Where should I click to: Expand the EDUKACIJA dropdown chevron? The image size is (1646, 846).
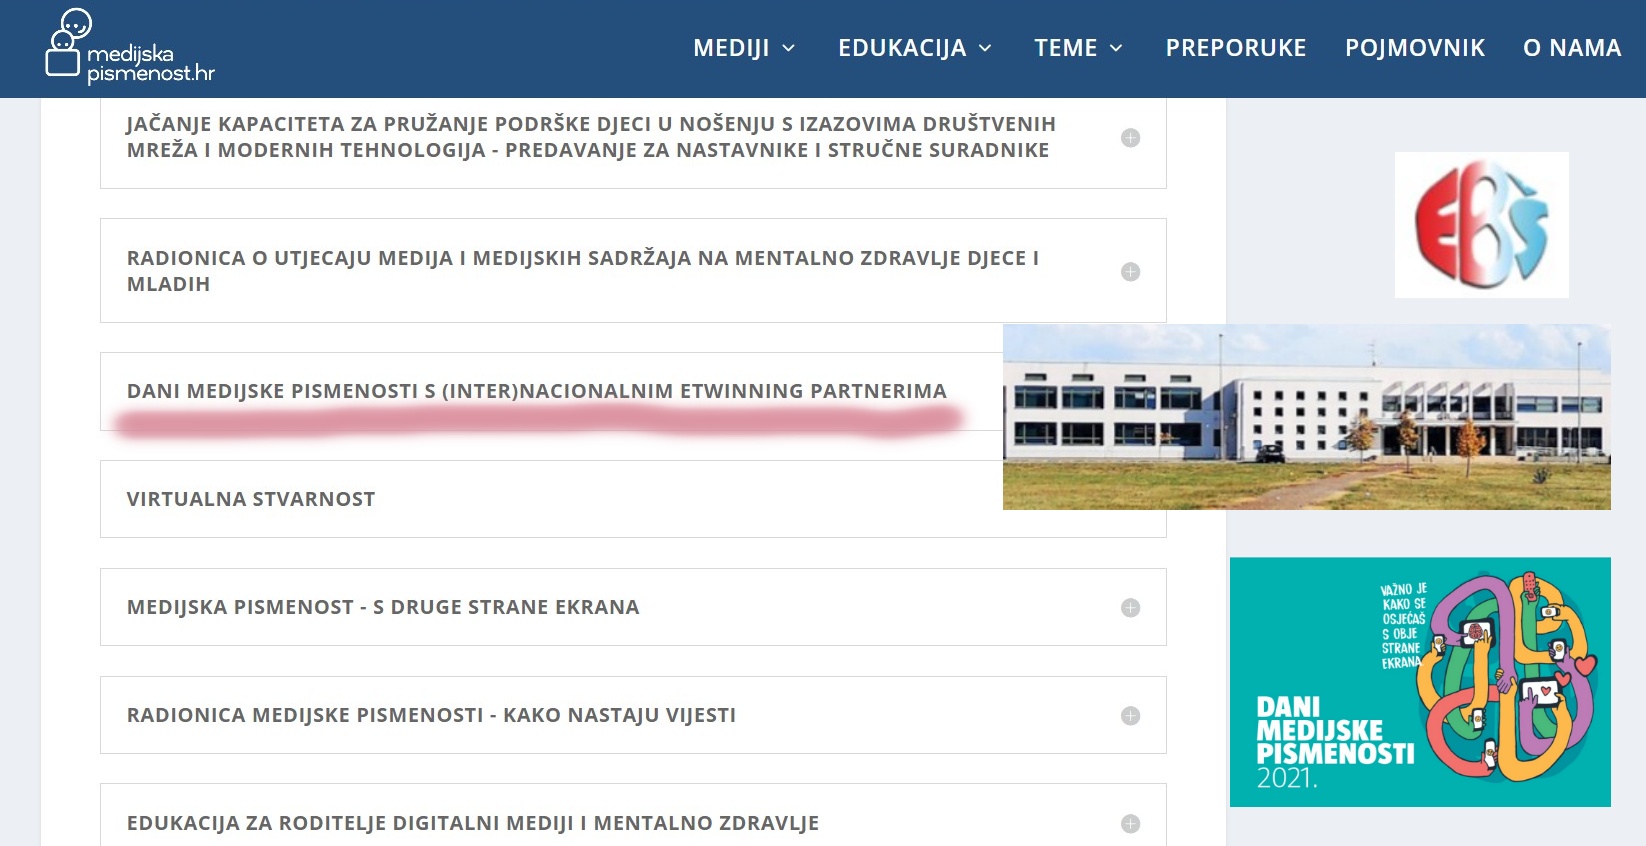click(x=985, y=48)
